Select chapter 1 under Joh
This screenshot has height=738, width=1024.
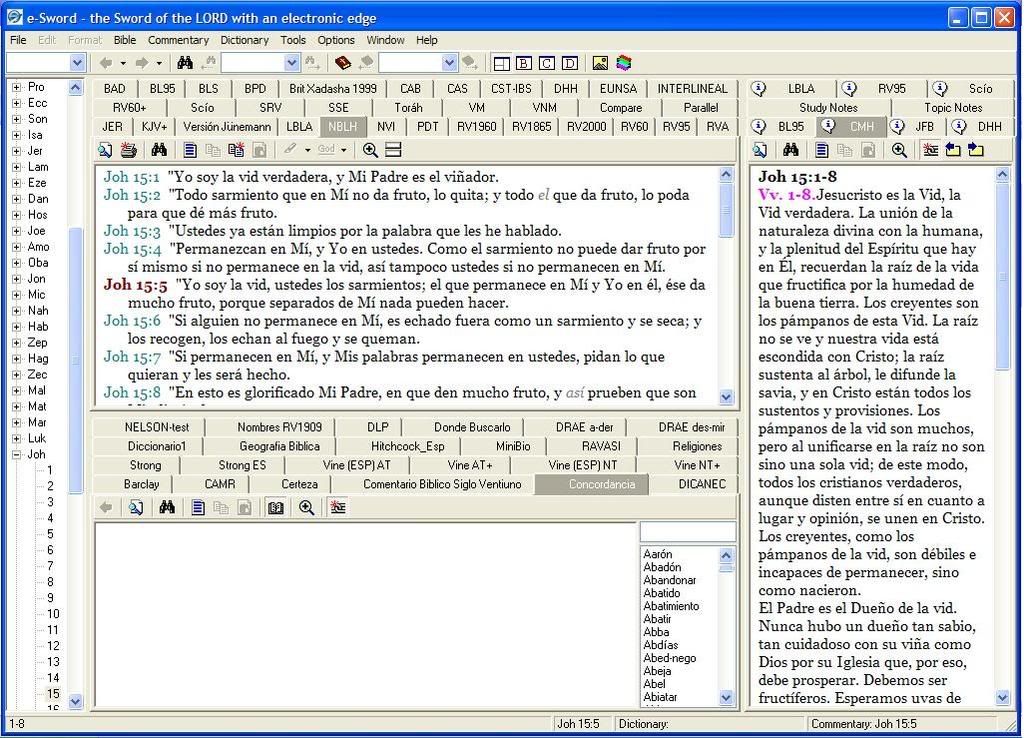tap(50, 470)
